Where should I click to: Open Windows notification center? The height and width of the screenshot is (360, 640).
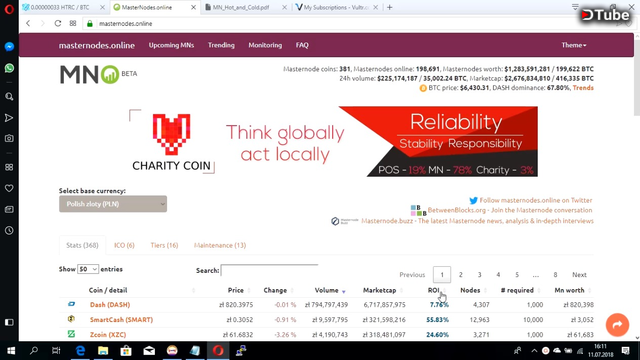(626, 351)
